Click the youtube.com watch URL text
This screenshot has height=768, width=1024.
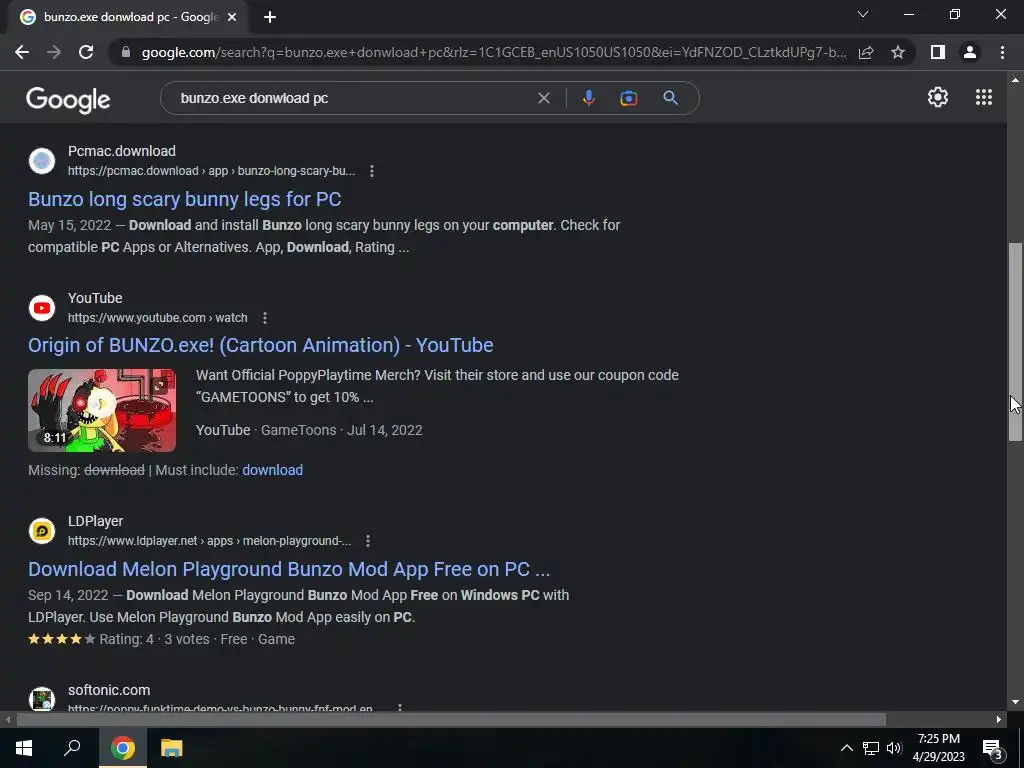pos(157,318)
